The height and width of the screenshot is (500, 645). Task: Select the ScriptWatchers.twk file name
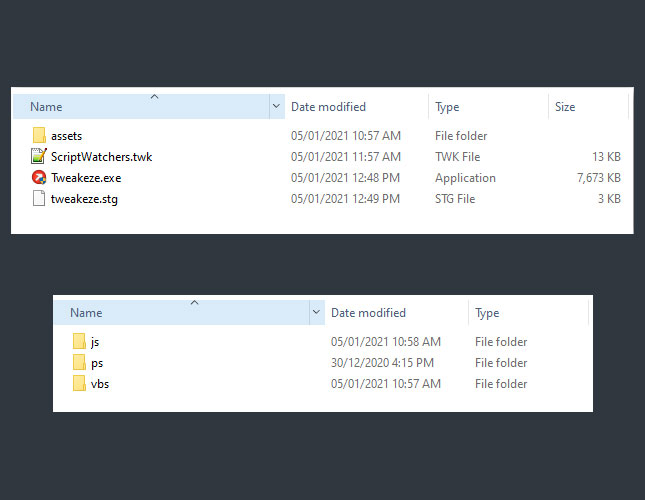pyautogui.click(x=101, y=156)
